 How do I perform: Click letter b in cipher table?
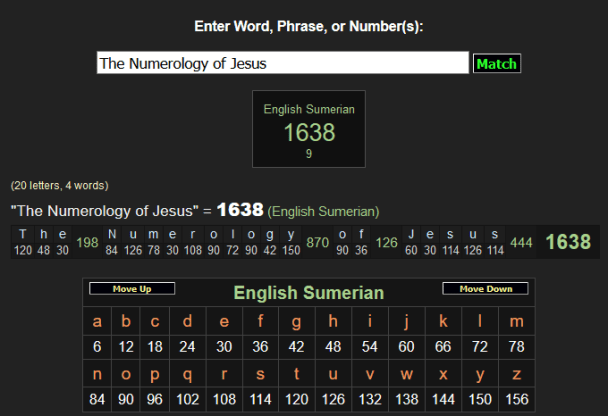tap(126, 321)
